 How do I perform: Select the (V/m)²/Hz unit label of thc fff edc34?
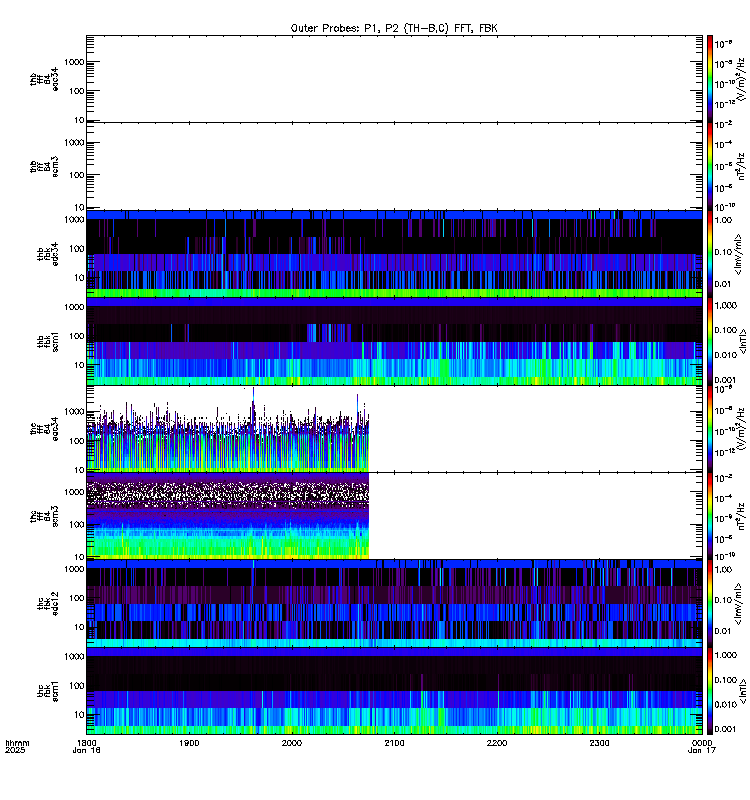(x=742, y=429)
